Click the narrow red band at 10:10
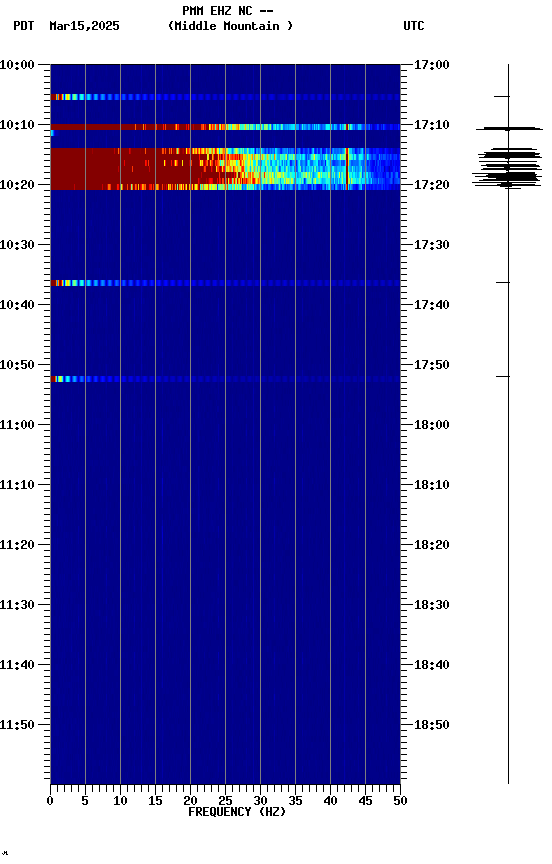Screen dimensions: 552x864 (225, 127)
